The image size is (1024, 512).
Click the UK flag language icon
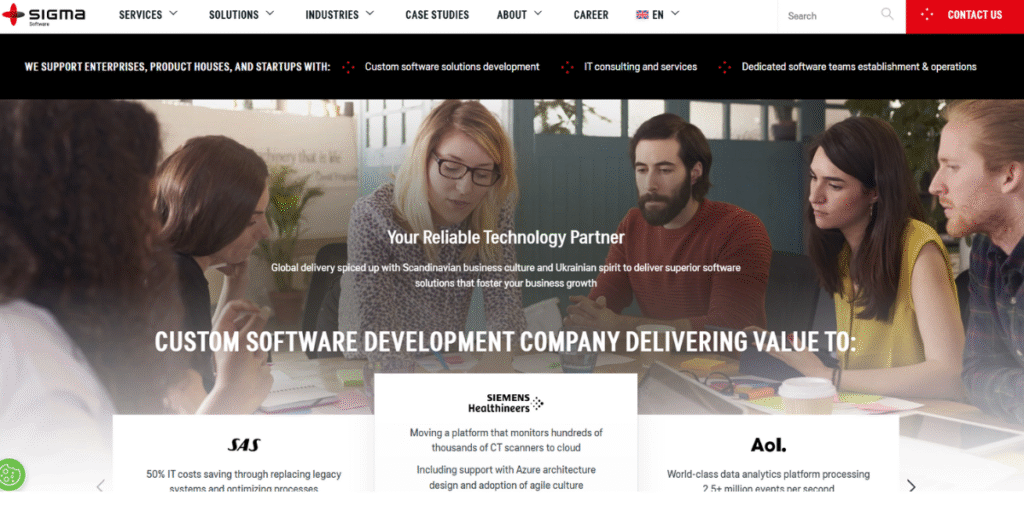tap(642, 14)
